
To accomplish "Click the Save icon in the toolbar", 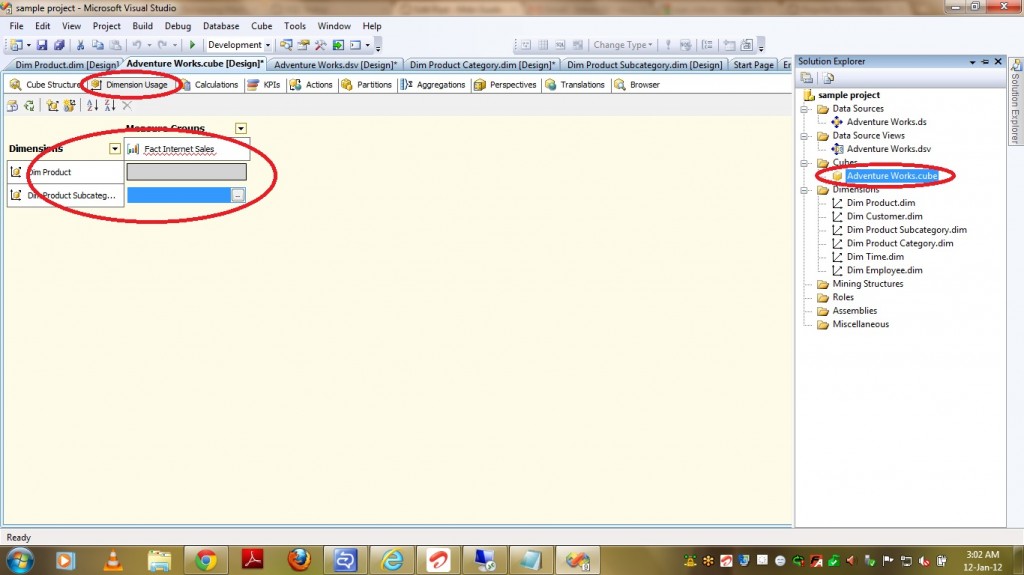I will [x=43, y=45].
